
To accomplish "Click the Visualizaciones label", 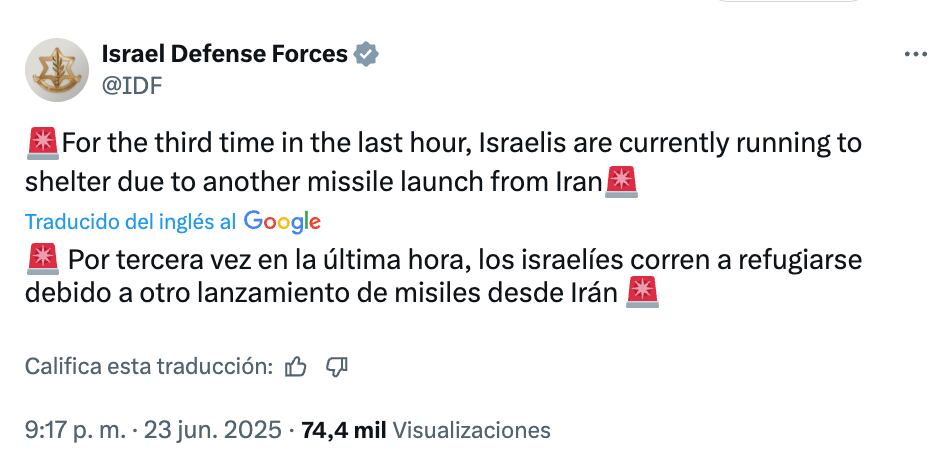I will [x=471, y=430].
